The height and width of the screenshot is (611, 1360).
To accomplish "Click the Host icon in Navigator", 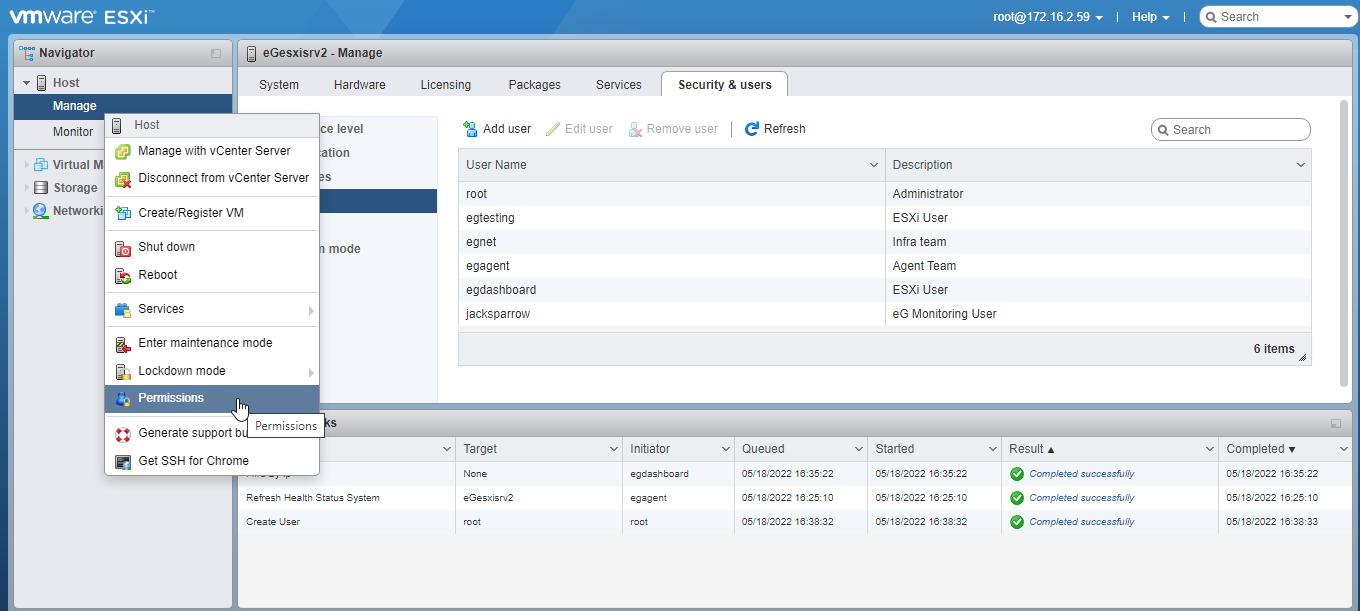I will click(42, 83).
